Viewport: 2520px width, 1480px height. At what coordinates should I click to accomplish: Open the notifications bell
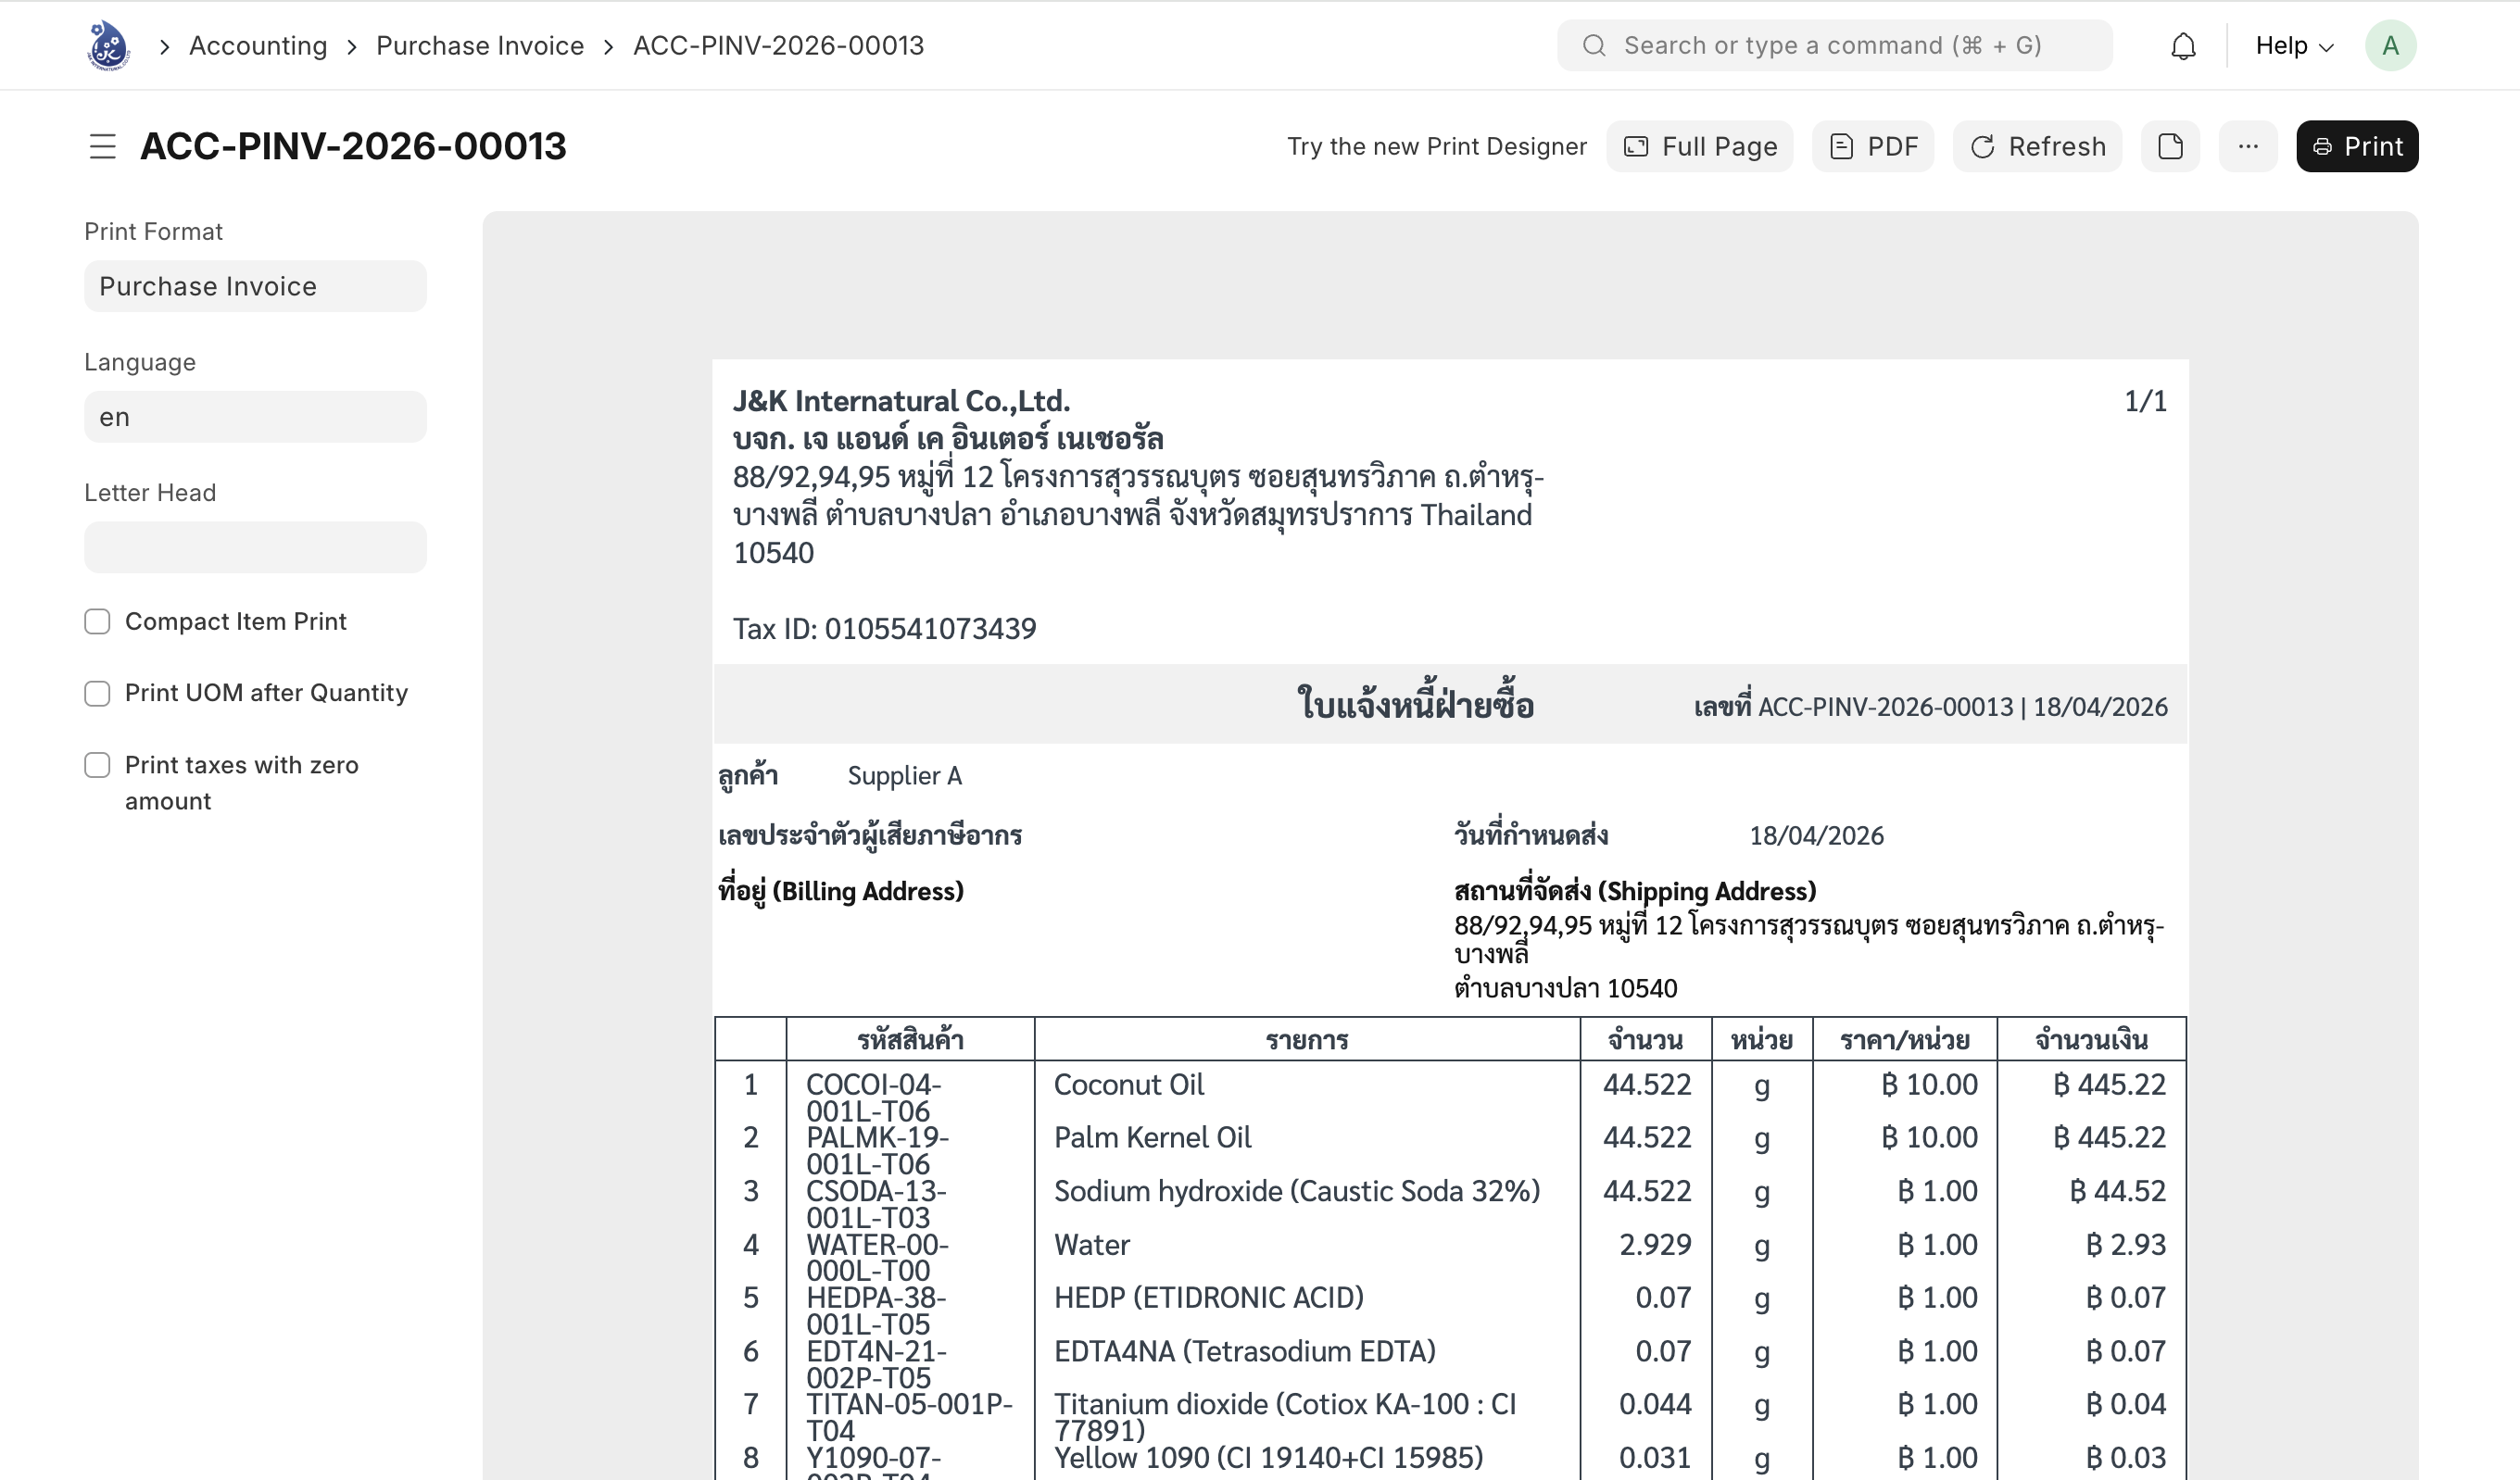pyautogui.click(x=2183, y=46)
